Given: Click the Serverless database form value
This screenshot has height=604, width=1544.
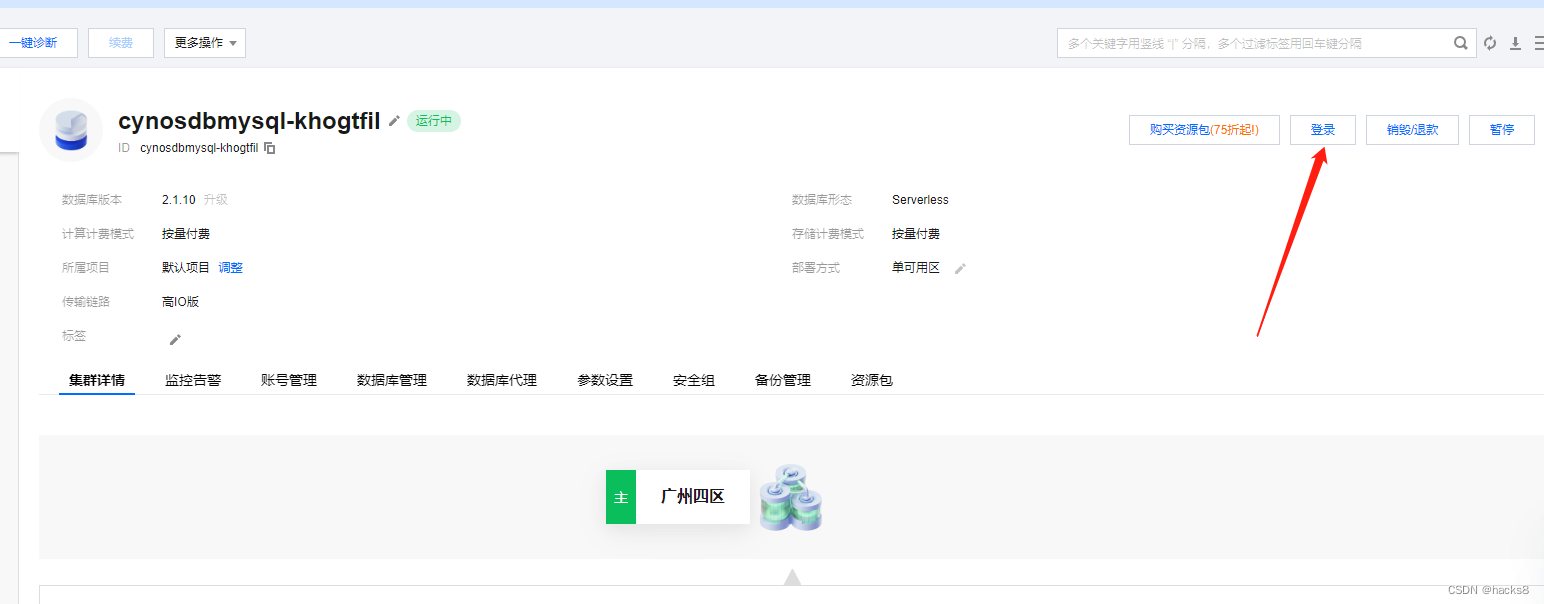Looking at the screenshot, I should pyautogui.click(x=920, y=200).
